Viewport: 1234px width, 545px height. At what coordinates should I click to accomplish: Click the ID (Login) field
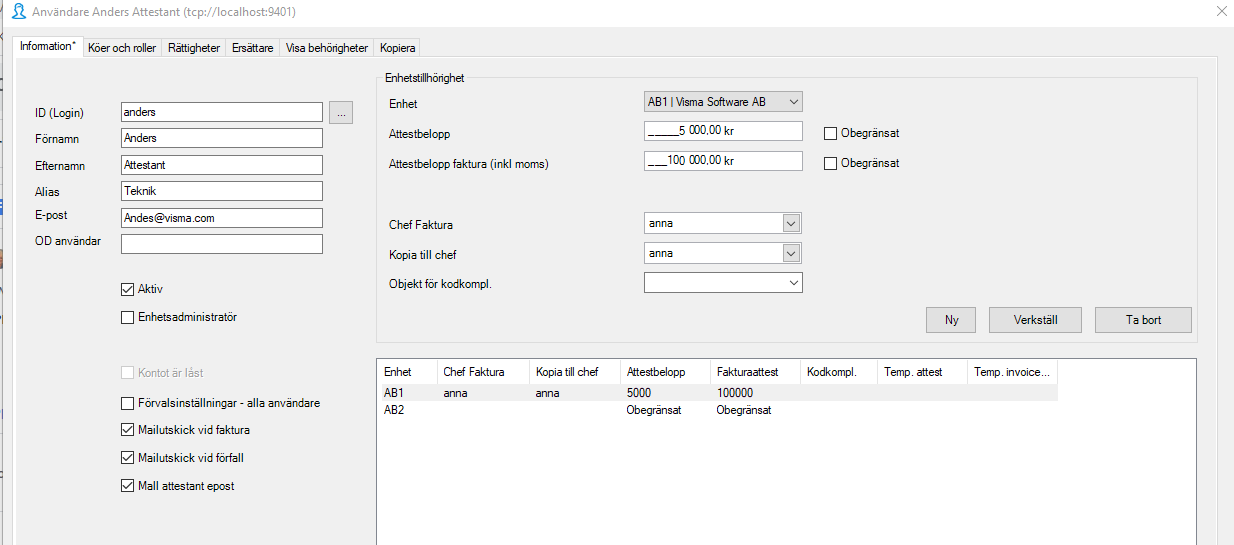pos(222,112)
